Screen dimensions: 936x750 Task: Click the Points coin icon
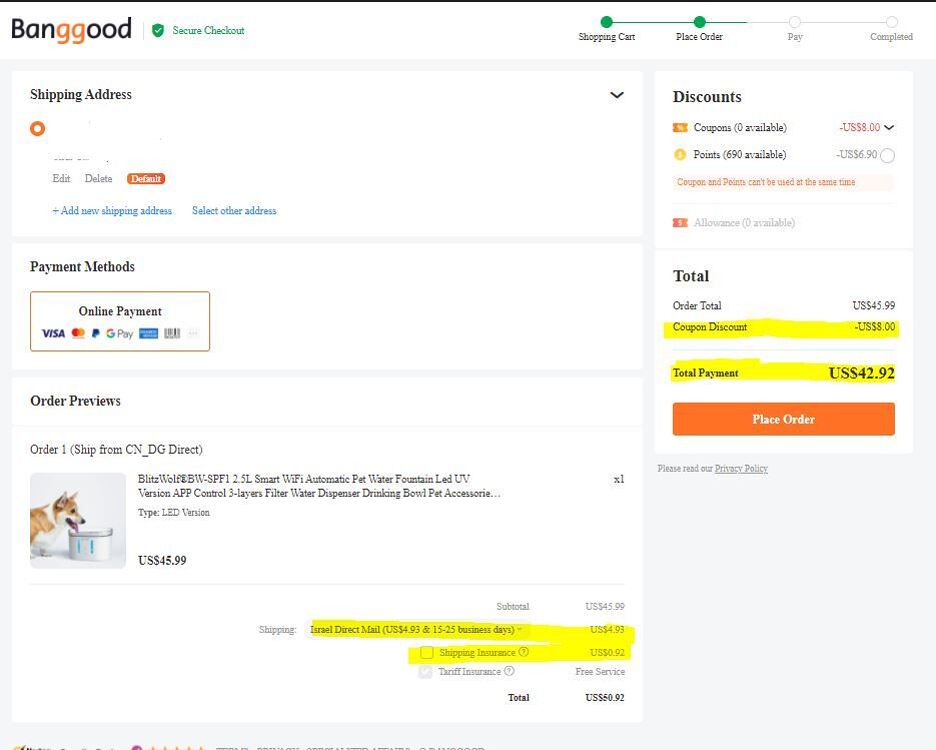coord(680,154)
